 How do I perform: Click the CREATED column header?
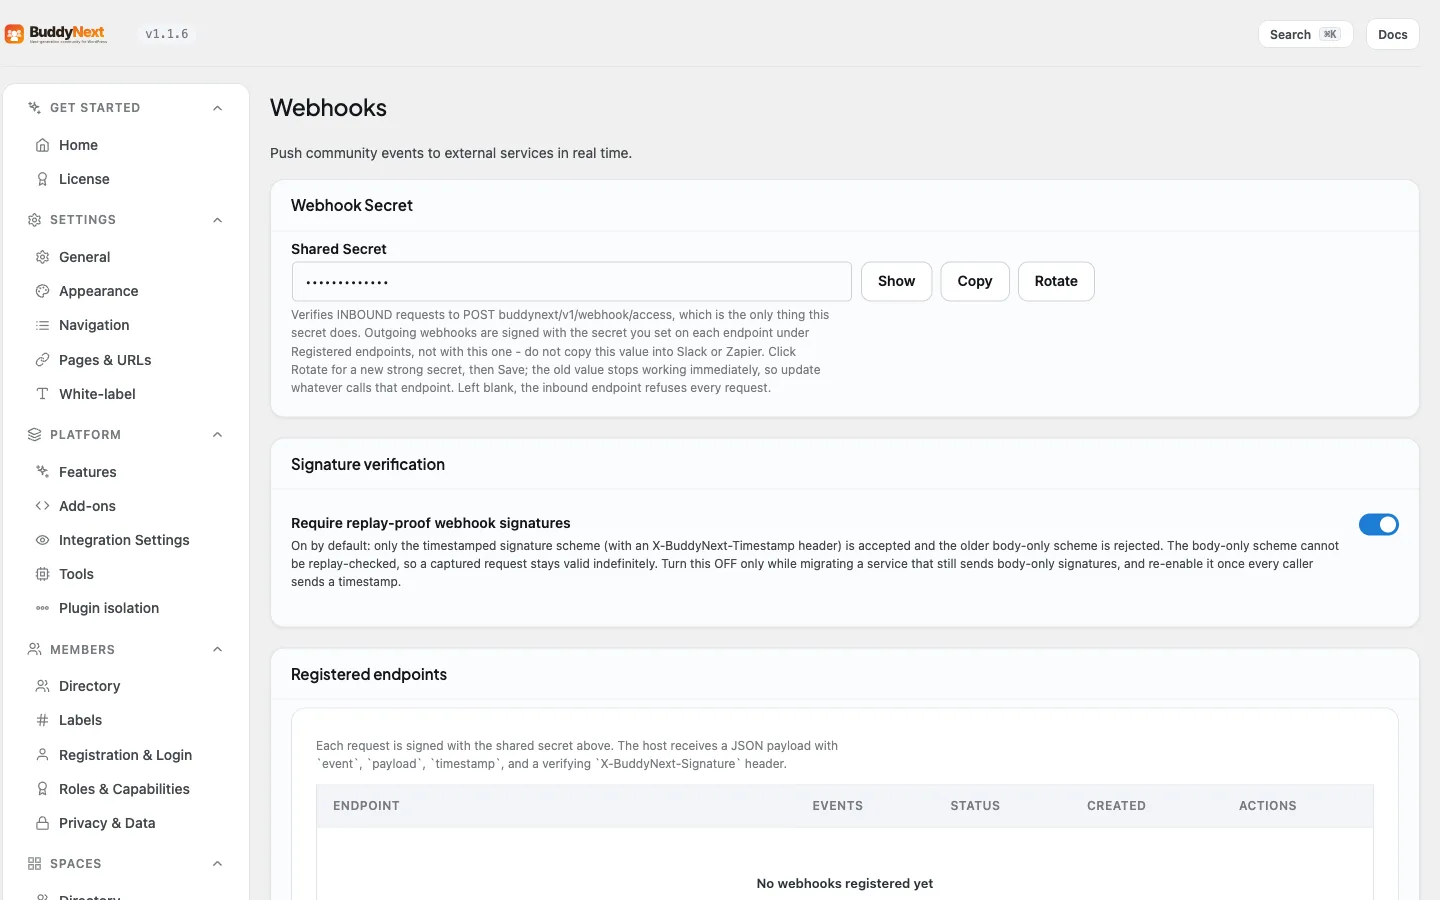[x=1116, y=806]
